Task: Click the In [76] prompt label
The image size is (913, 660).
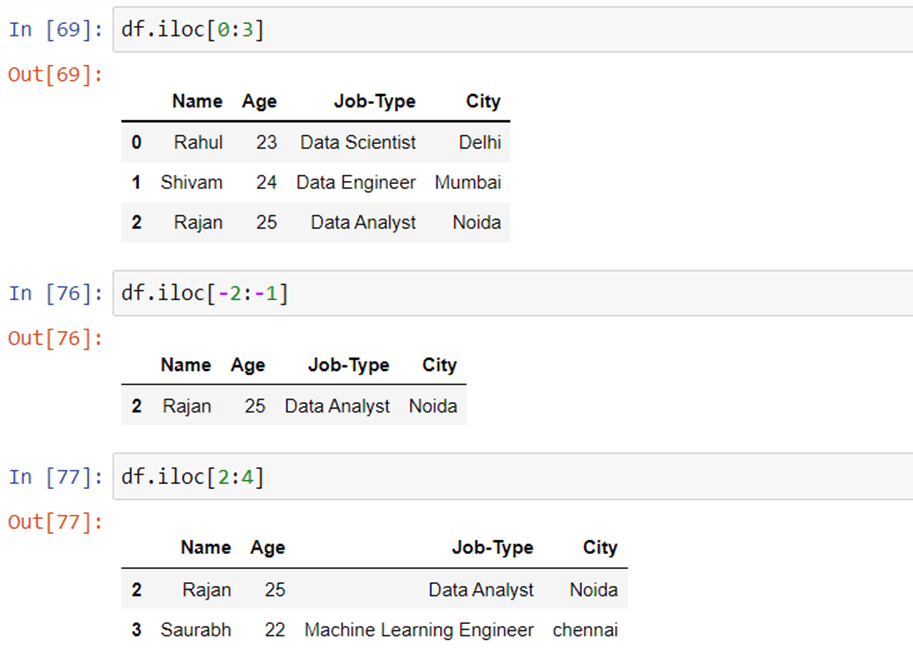Action: [55, 293]
